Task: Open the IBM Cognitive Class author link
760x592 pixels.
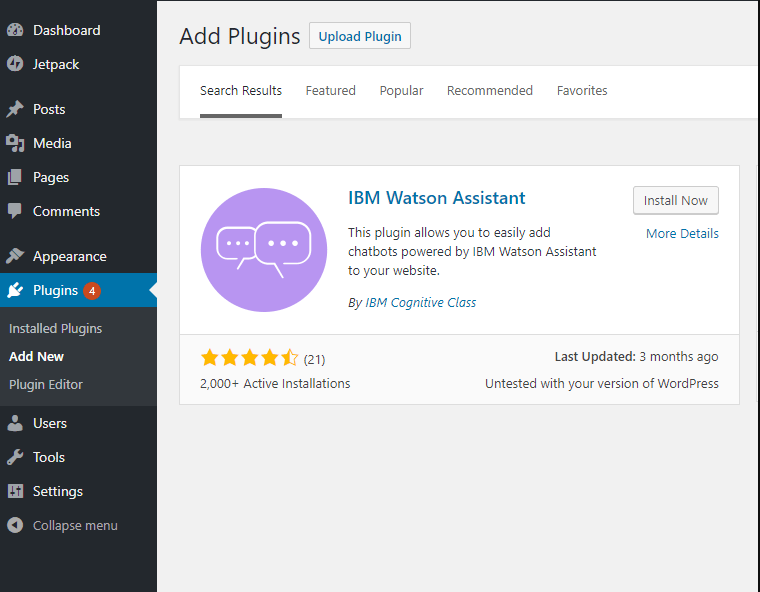Action: point(420,303)
